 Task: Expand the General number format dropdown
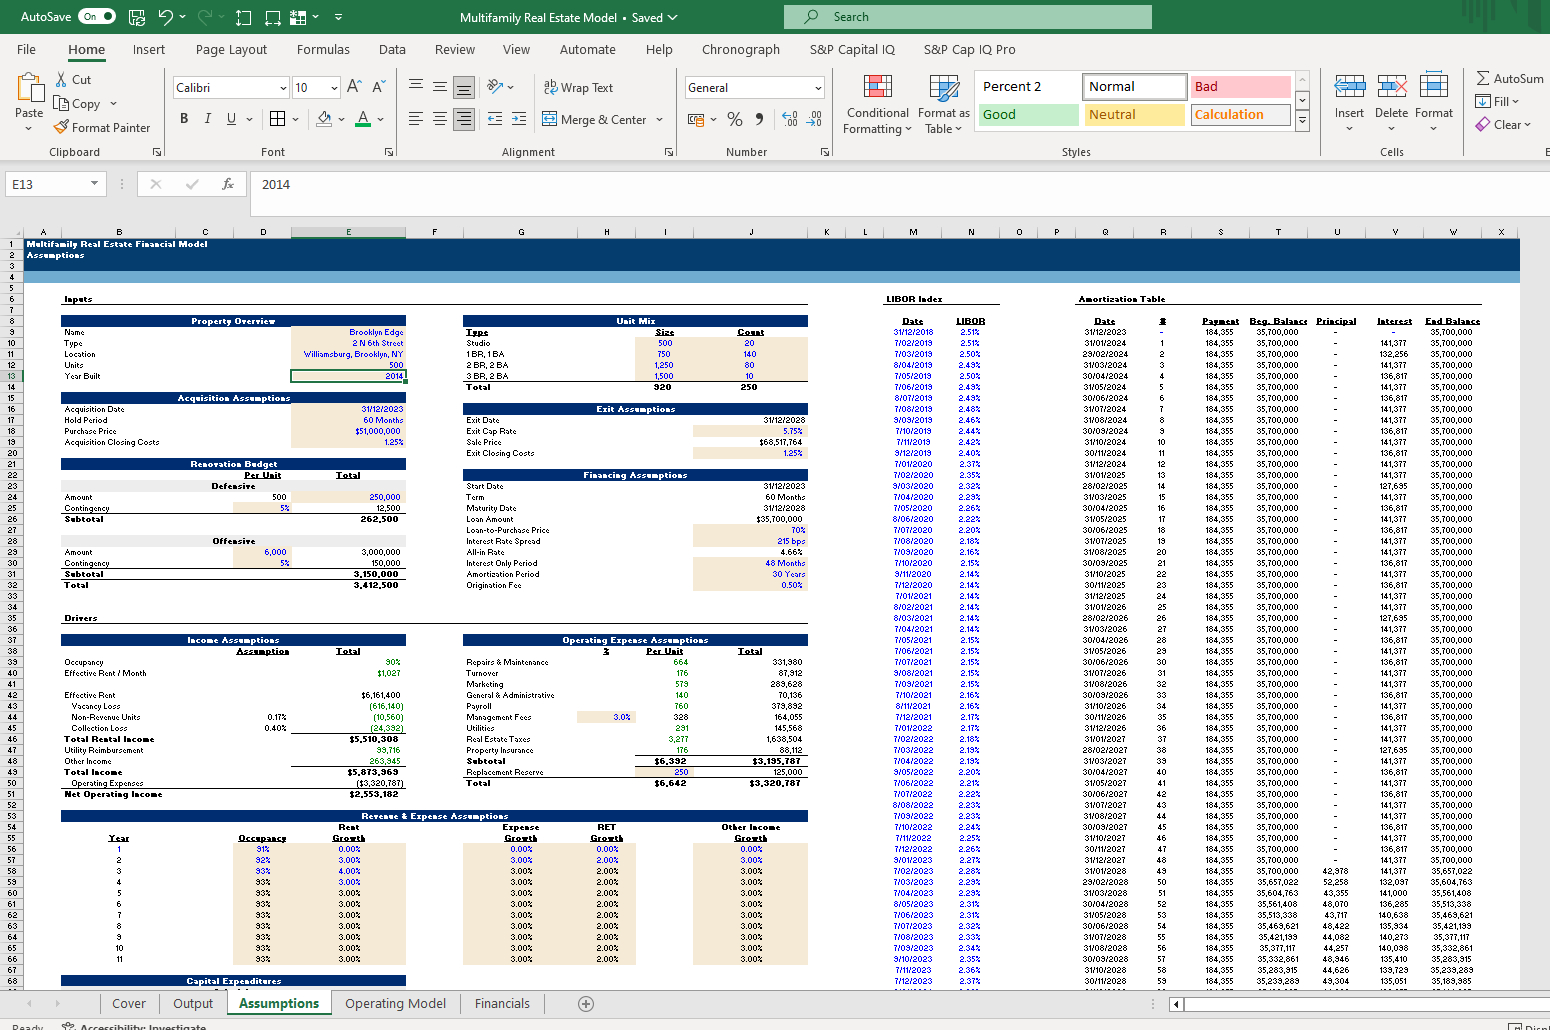point(818,88)
